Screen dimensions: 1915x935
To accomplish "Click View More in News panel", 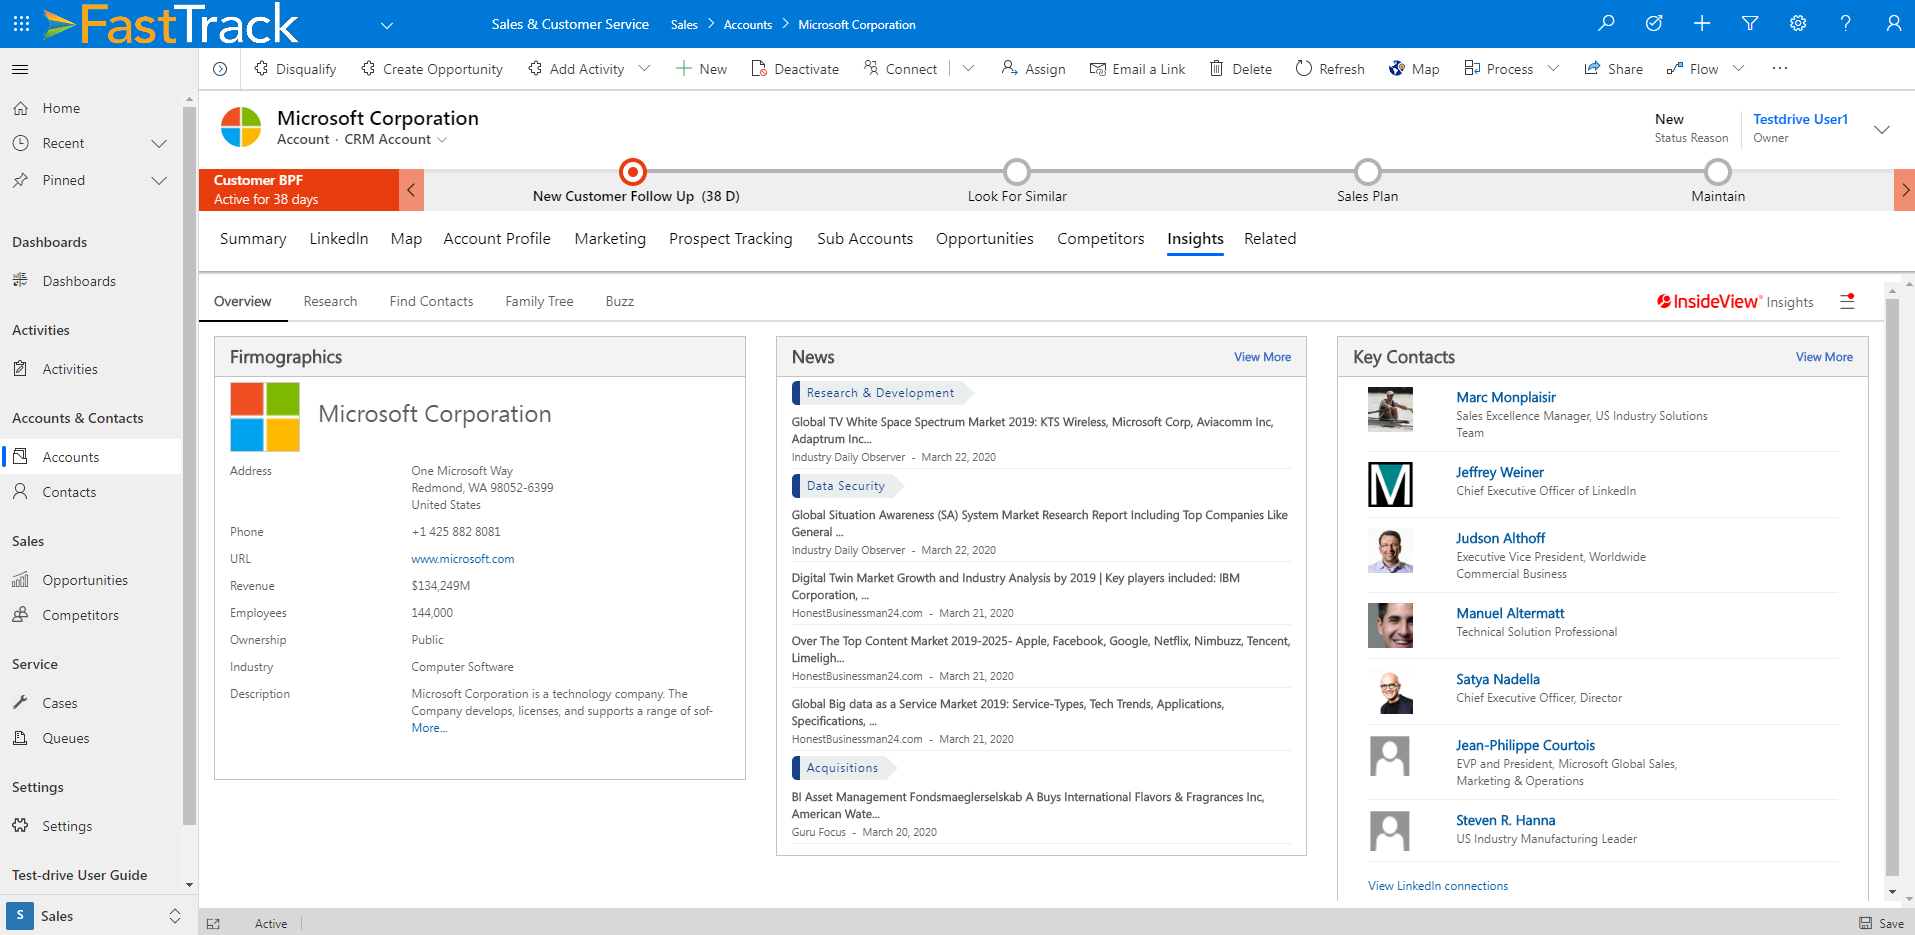I will point(1262,357).
